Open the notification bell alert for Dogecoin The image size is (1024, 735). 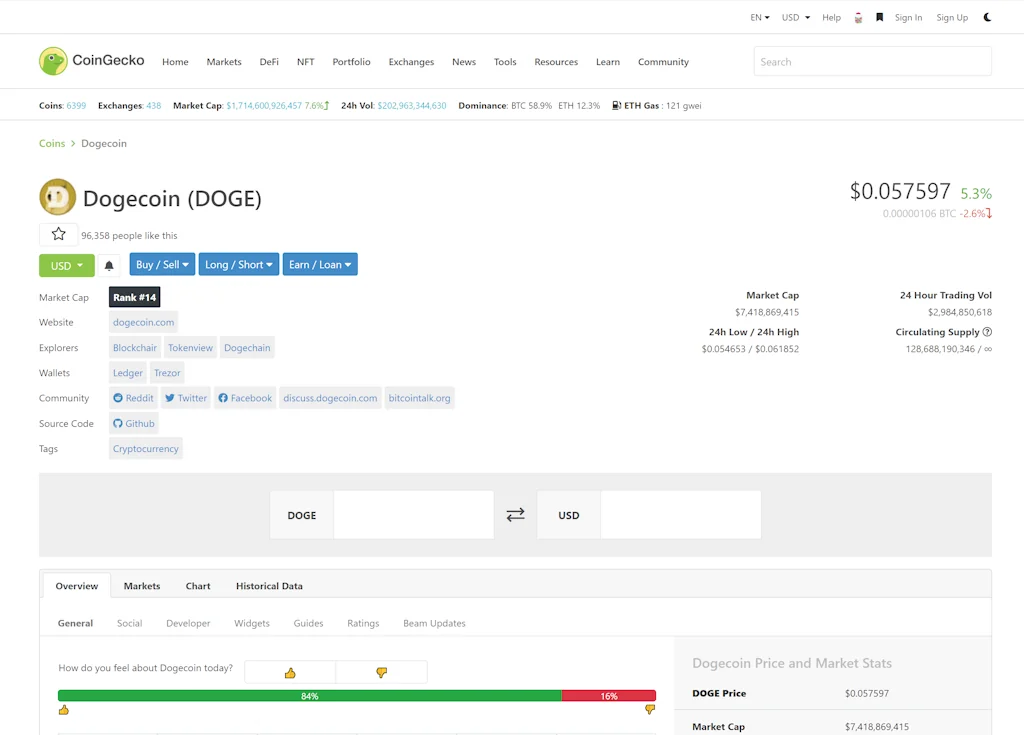[108, 264]
